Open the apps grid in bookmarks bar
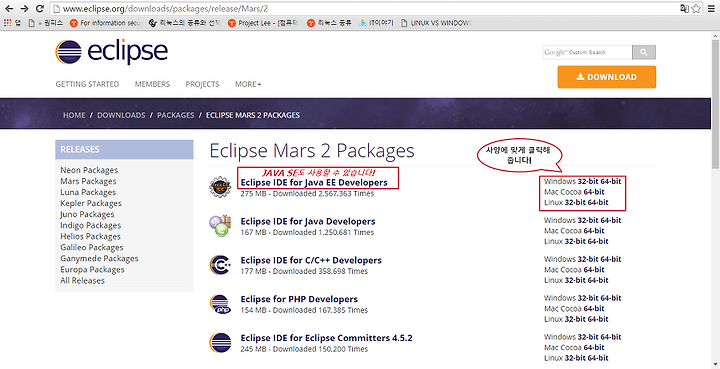The width and height of the screenshot is (720, 369). click(7, 22)
